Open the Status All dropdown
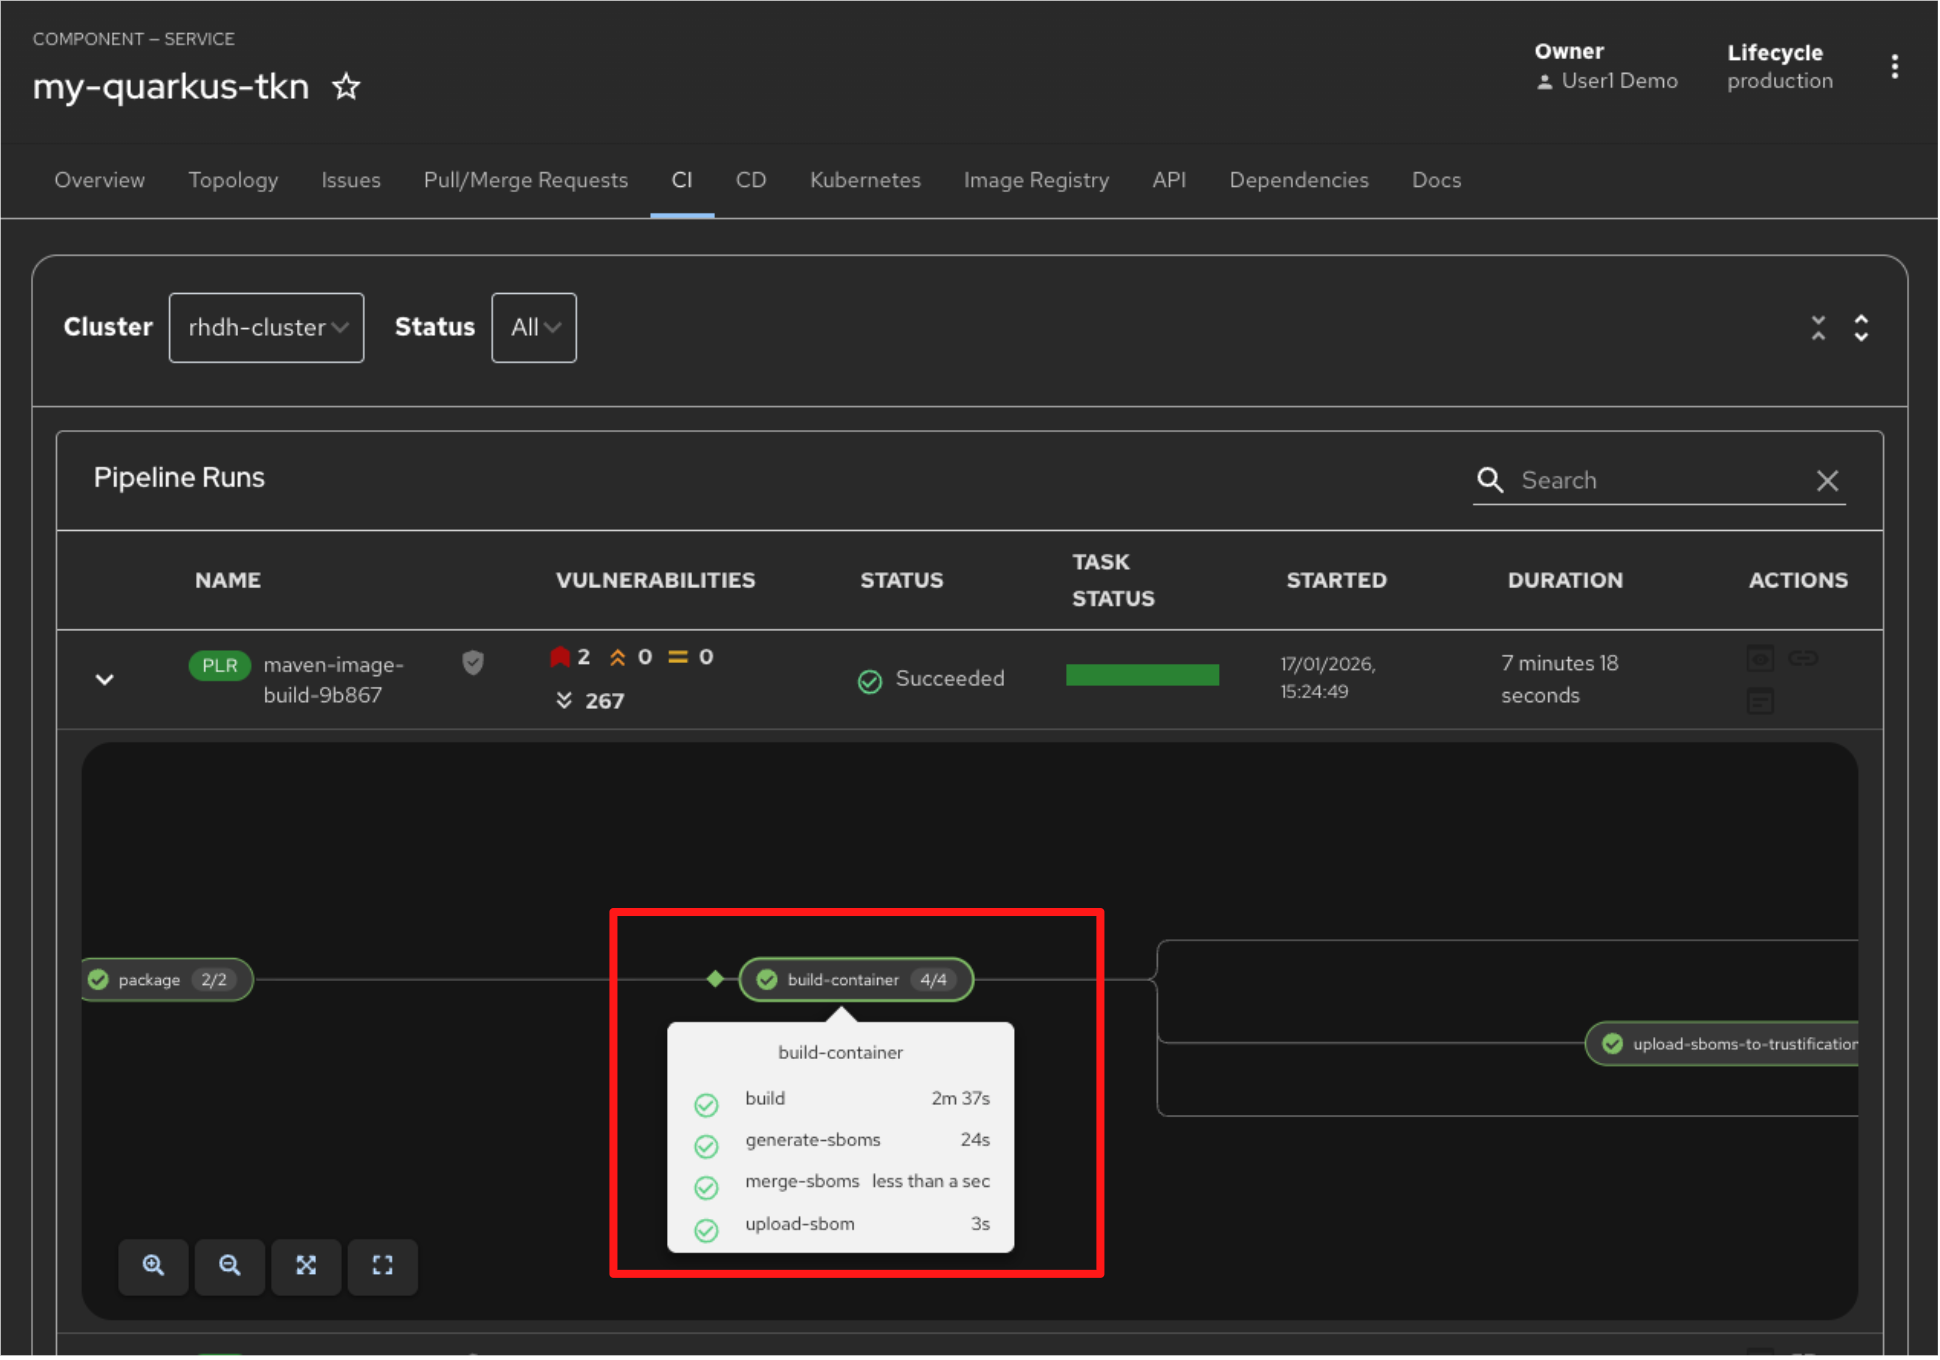Viewport: 1940px width, 1360px height. [x=533, y=327]
